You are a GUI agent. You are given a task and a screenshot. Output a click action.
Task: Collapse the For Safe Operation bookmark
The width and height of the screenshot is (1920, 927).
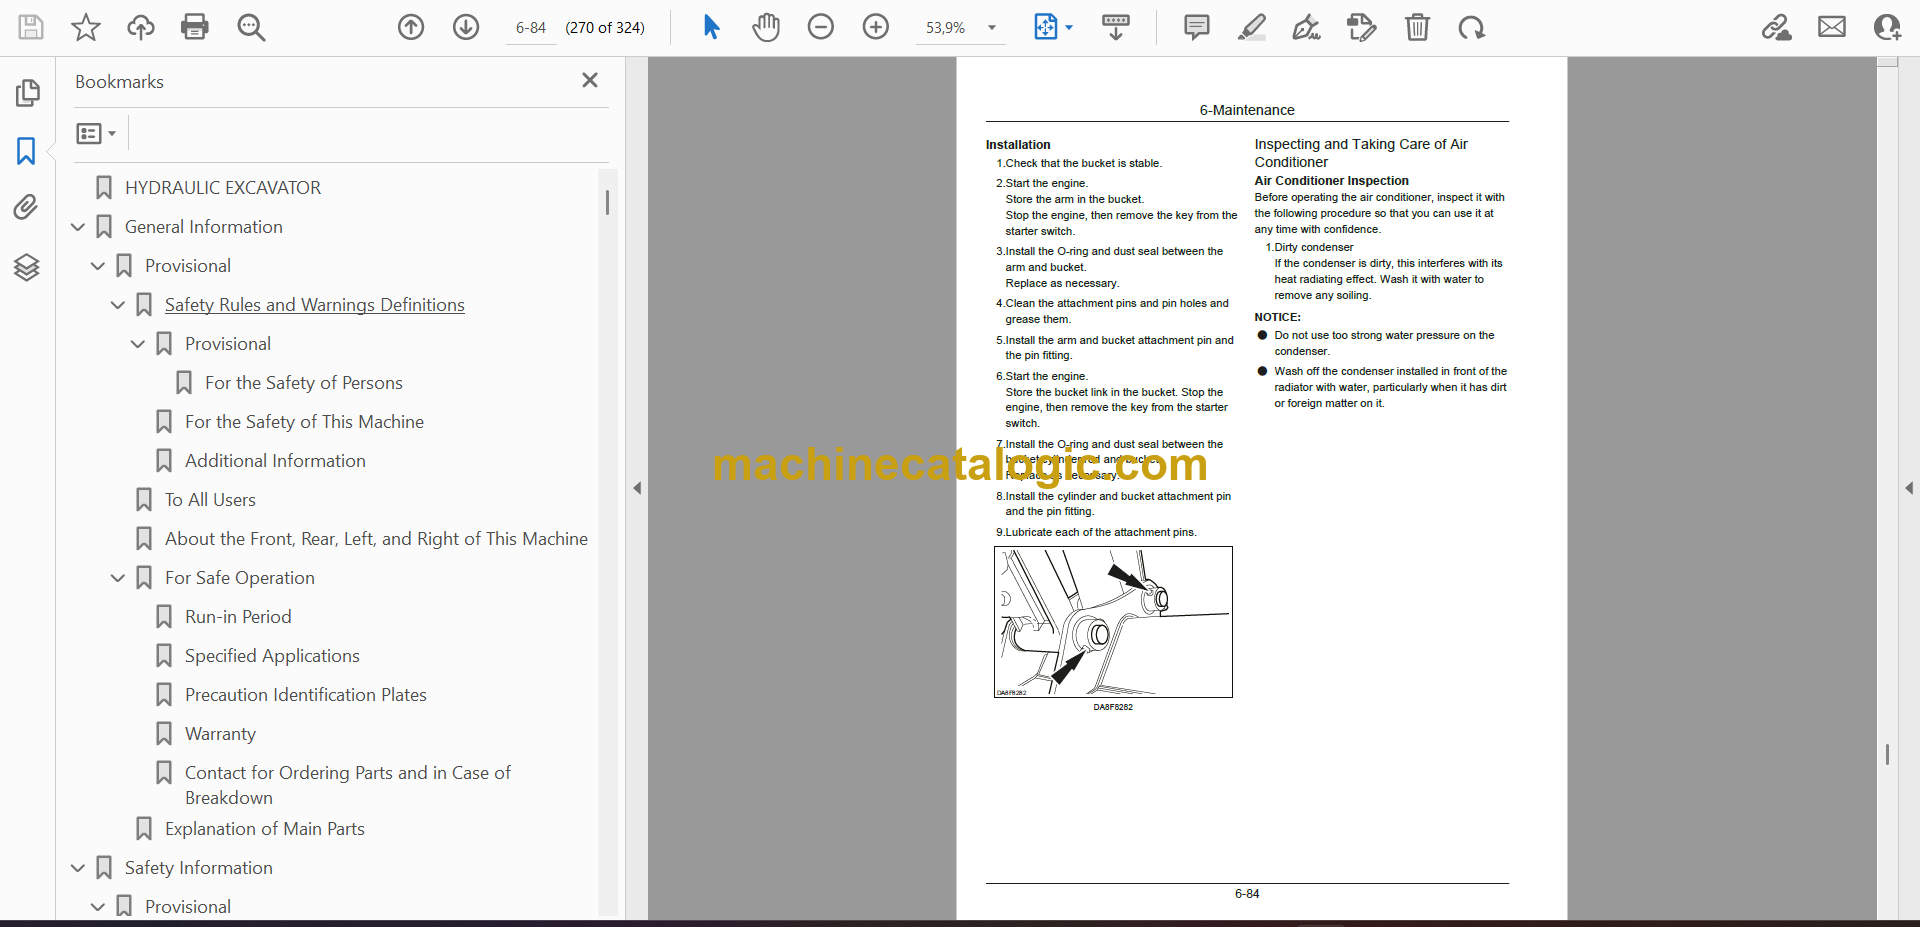click(x=118, y=578)
